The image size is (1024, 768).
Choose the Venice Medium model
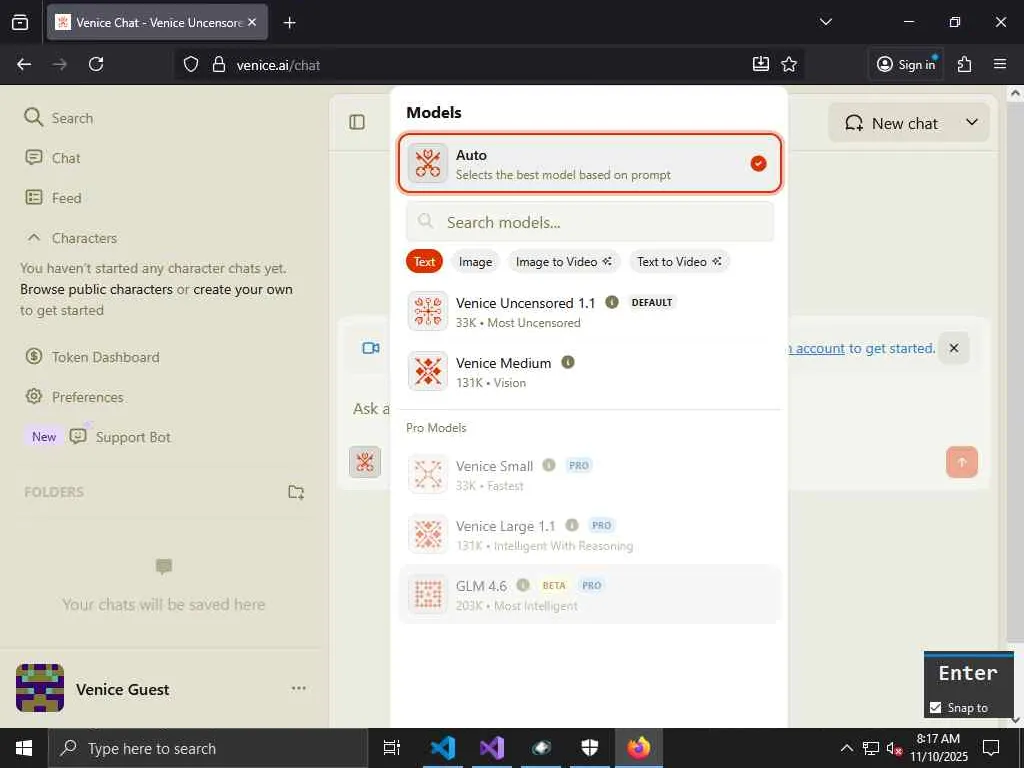coord(590,372)
